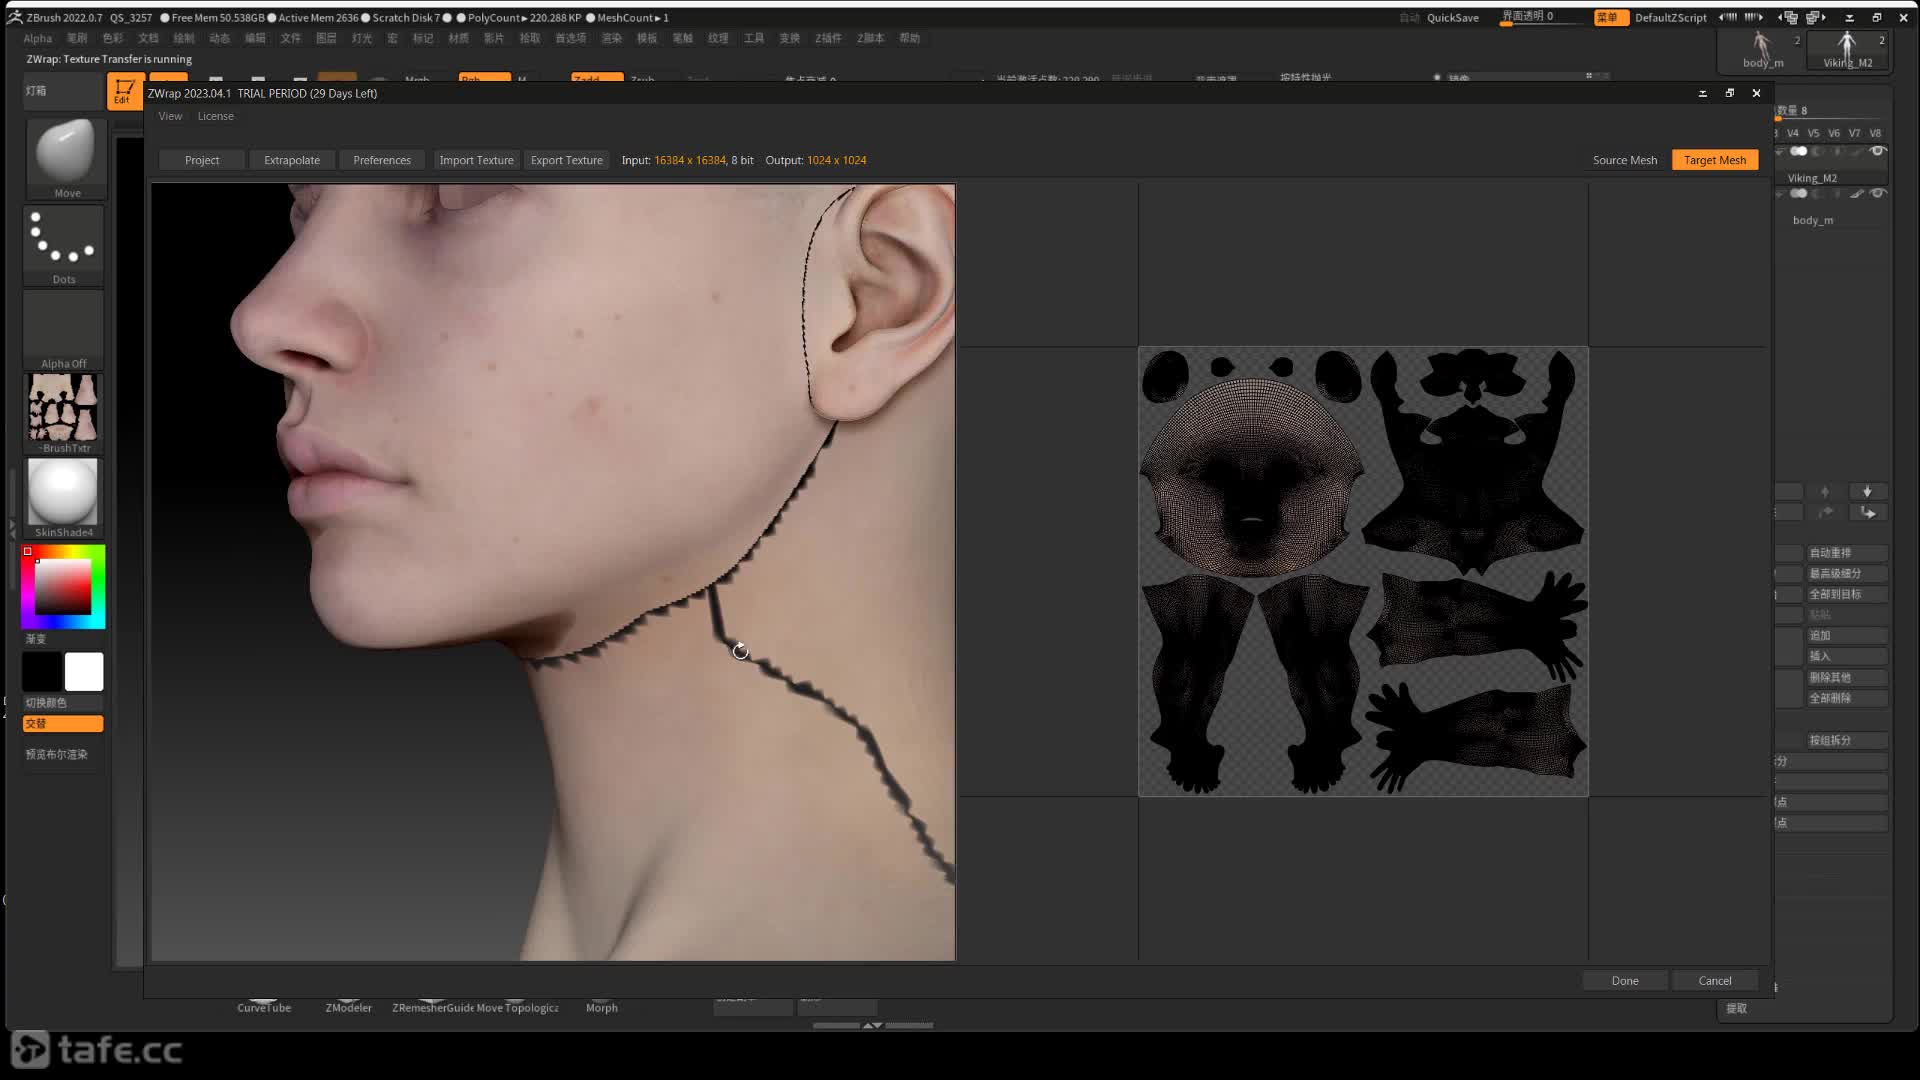Screen dimensions: 1920x1080
Task: Open the View menu in ZWrap
Action: coord(170,116)
